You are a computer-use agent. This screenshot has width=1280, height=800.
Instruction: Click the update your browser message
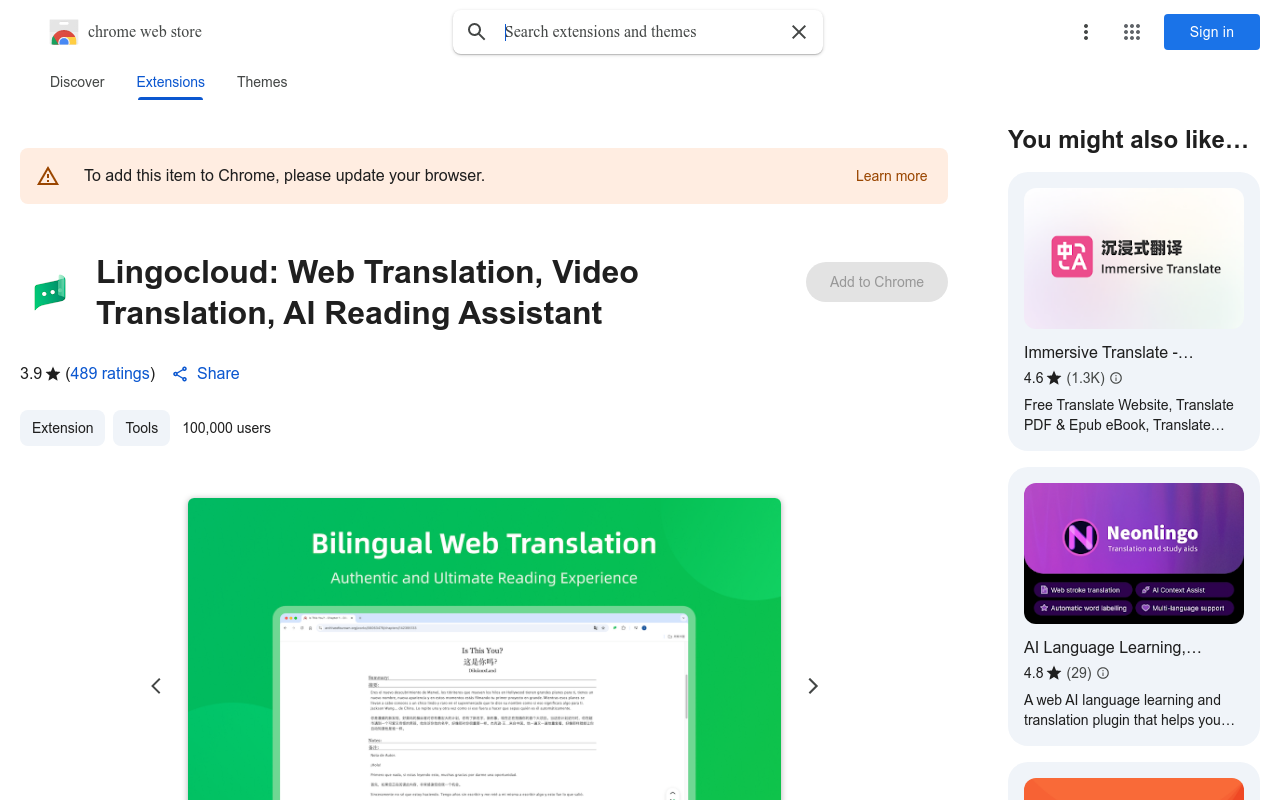(x=284, y=176)
